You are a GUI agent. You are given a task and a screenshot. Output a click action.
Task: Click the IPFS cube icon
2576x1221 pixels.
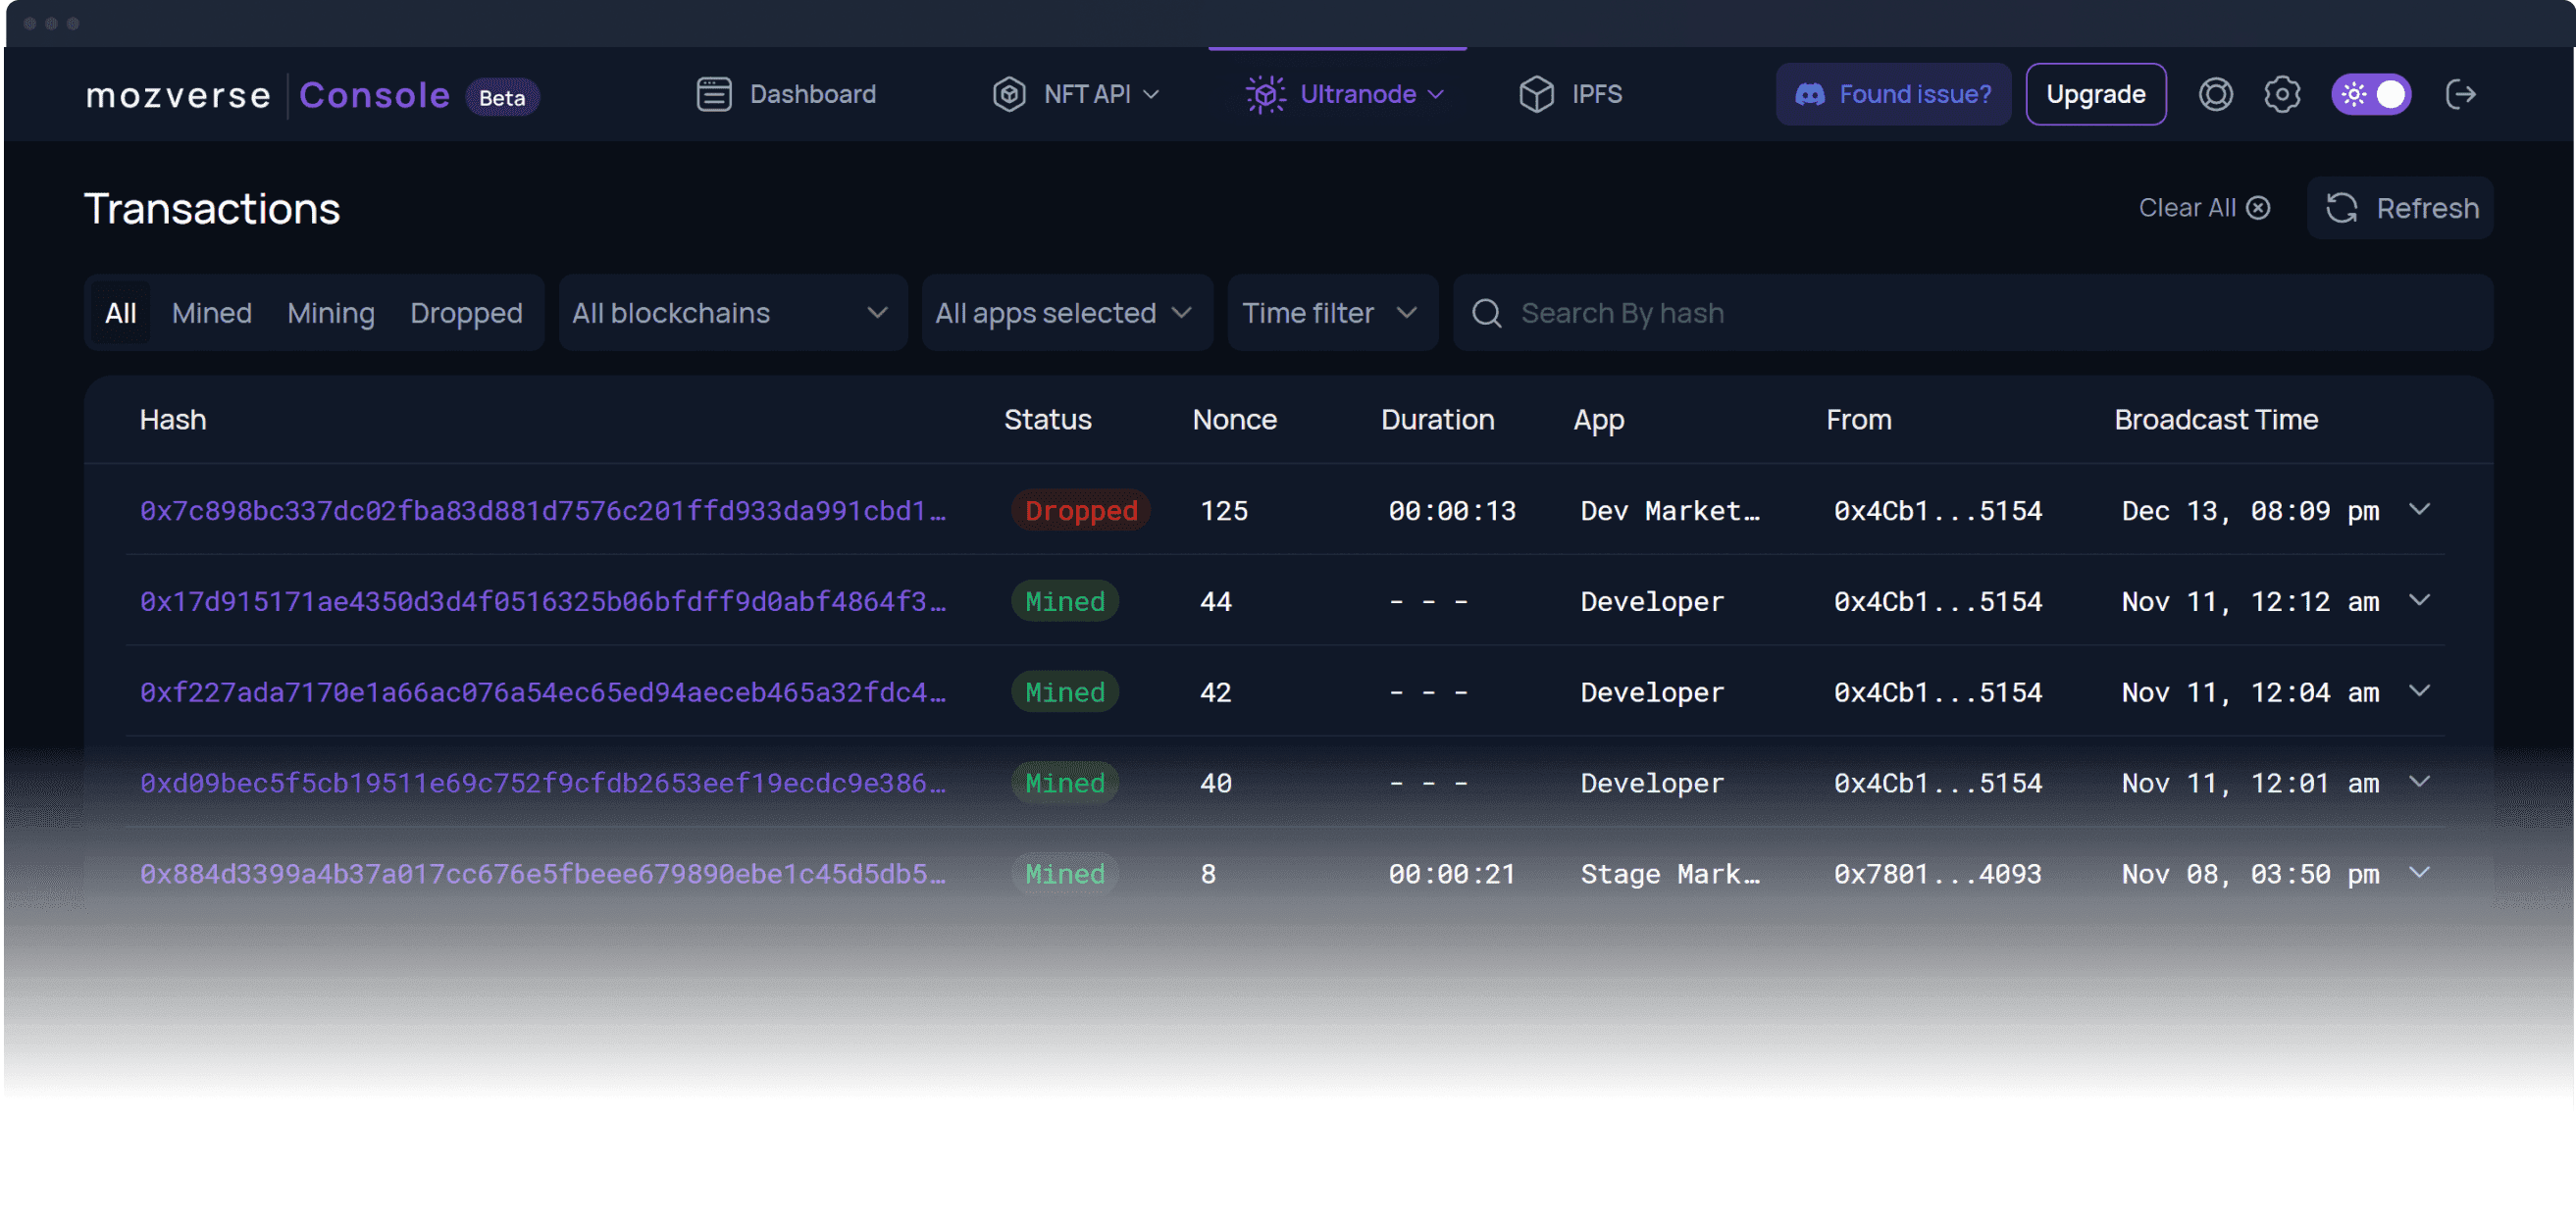pyautogui.click(x=1536, y=95)
